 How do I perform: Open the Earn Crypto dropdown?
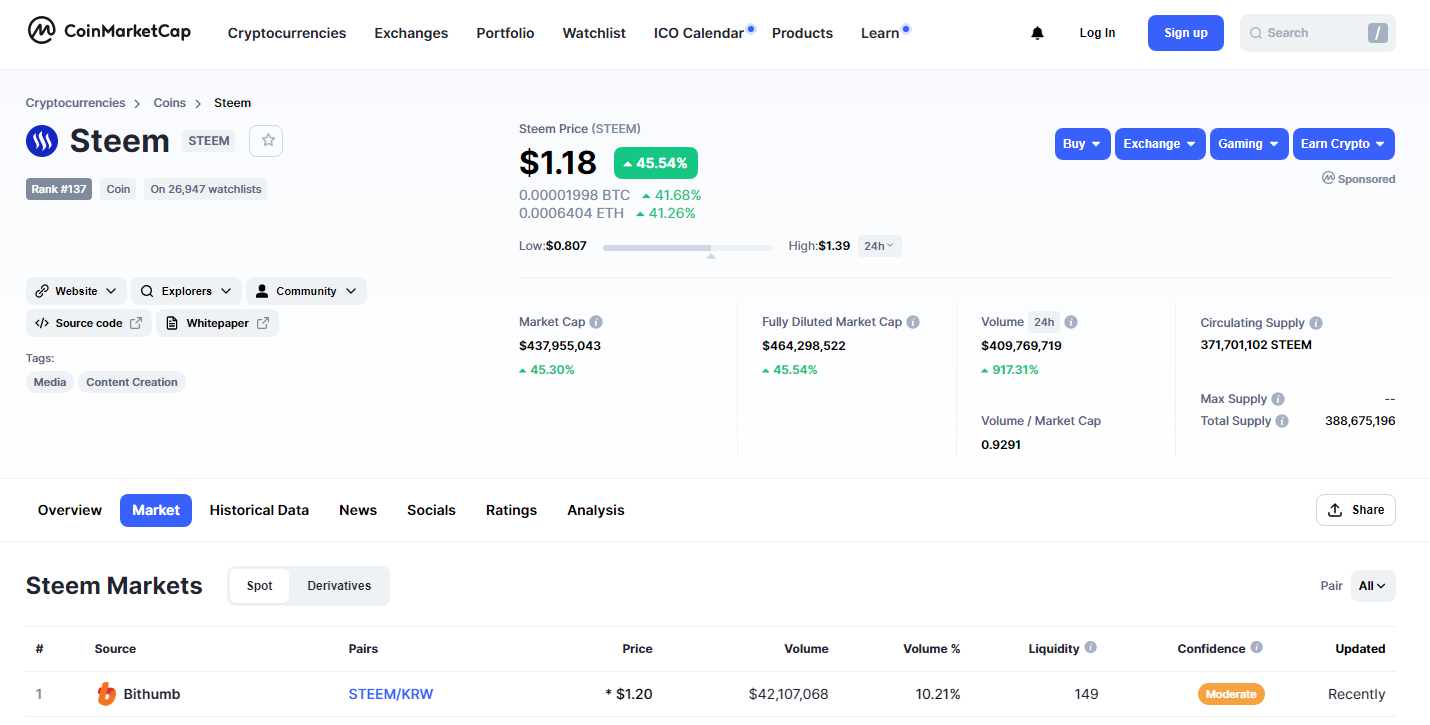click(x=1344, y=144)
